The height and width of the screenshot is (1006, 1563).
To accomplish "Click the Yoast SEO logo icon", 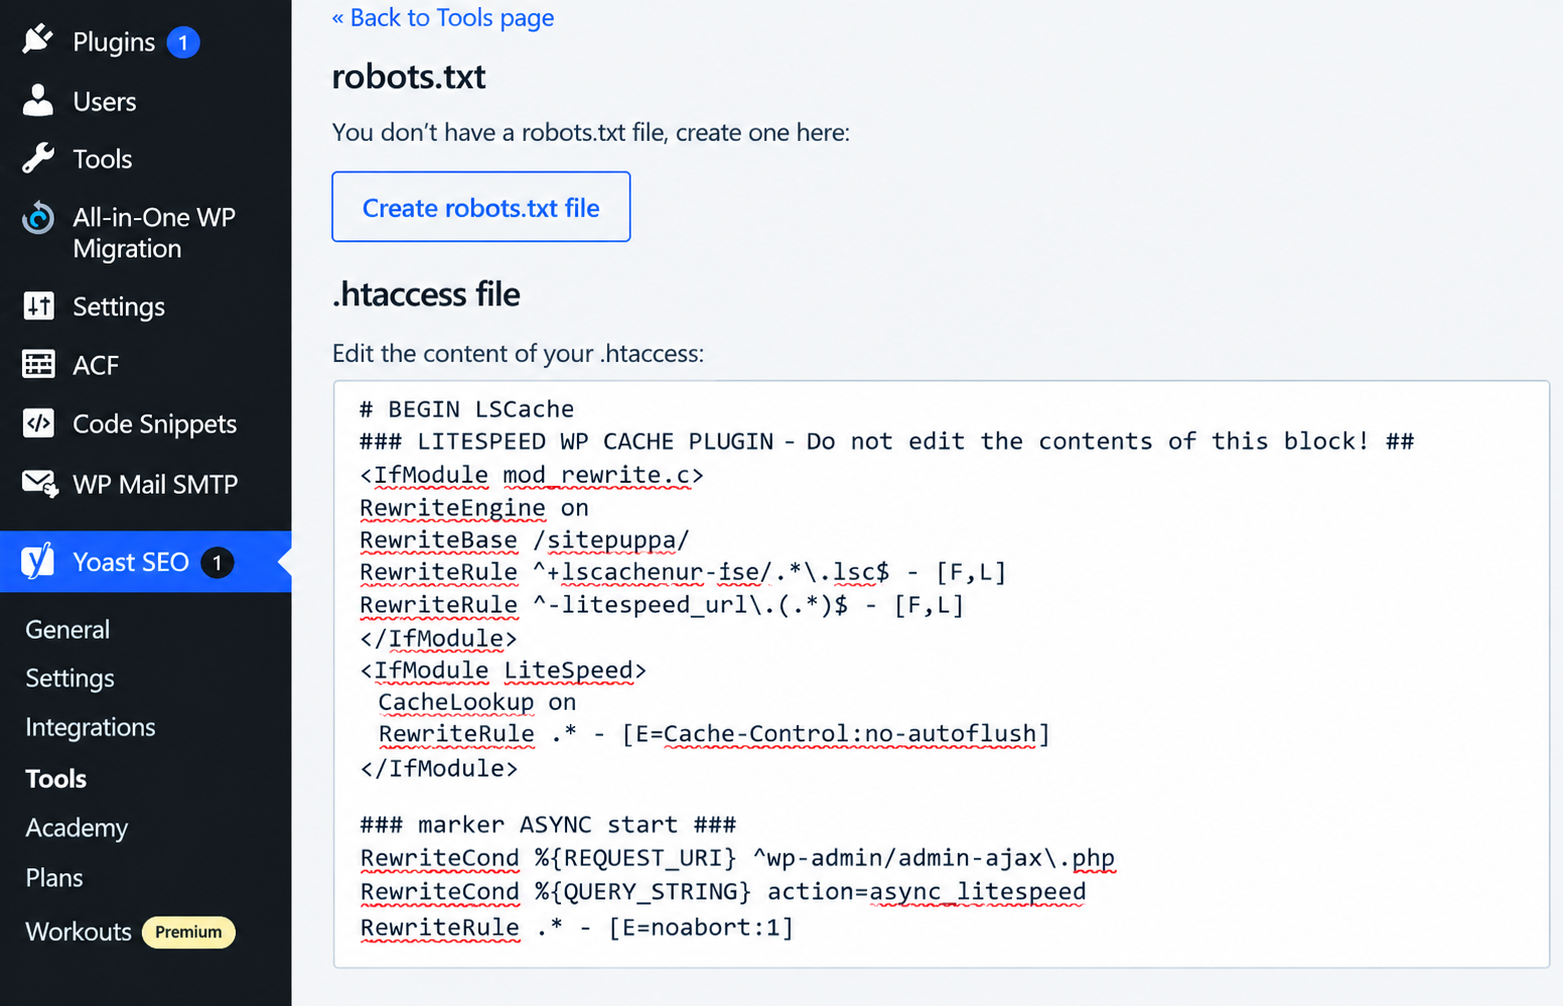I will point(38,561).
